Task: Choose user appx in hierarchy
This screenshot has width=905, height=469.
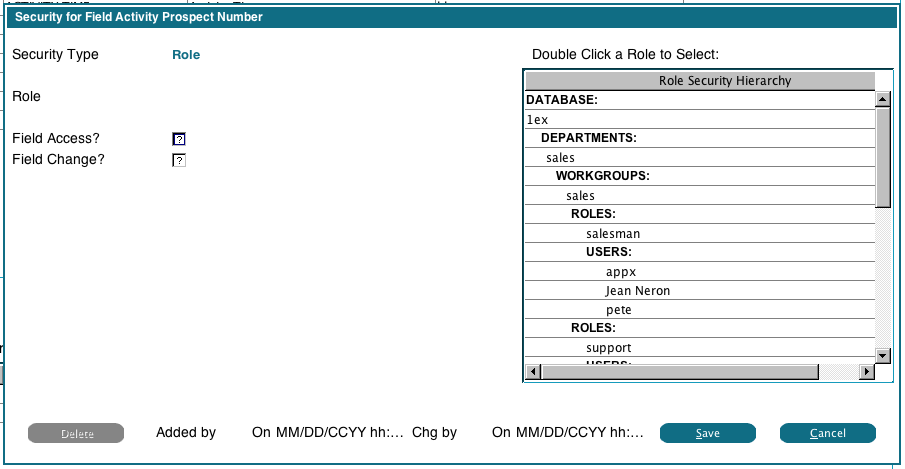Action: (621, 272)
